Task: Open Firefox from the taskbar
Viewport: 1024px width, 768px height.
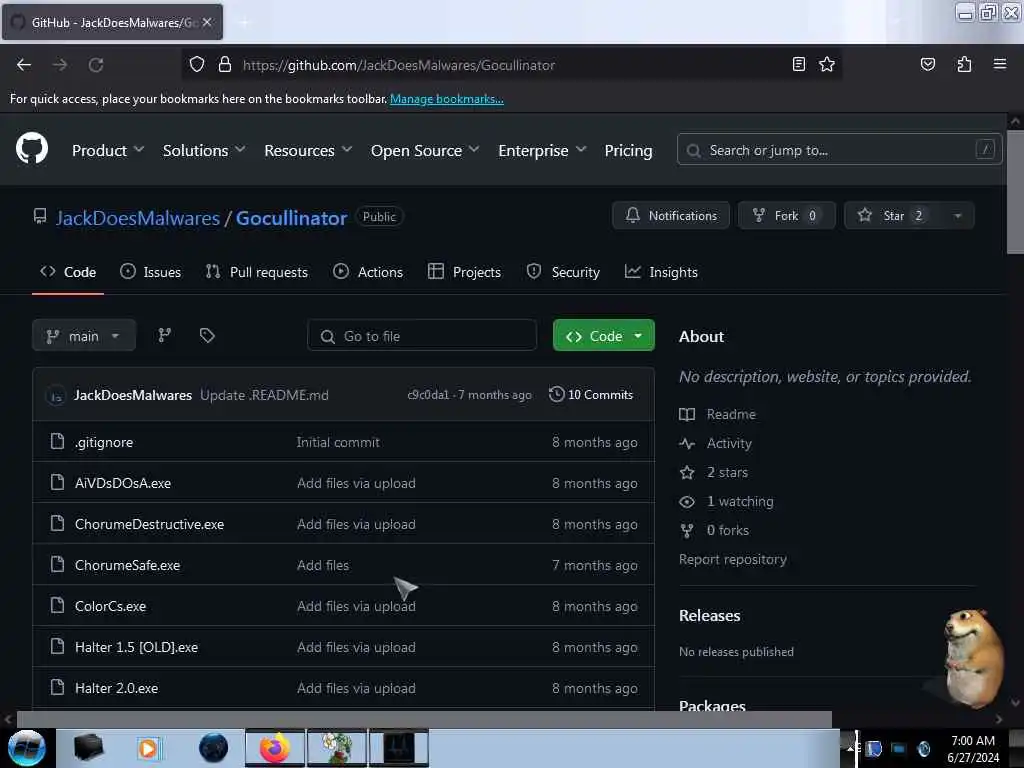Action: tap(275, 748)
